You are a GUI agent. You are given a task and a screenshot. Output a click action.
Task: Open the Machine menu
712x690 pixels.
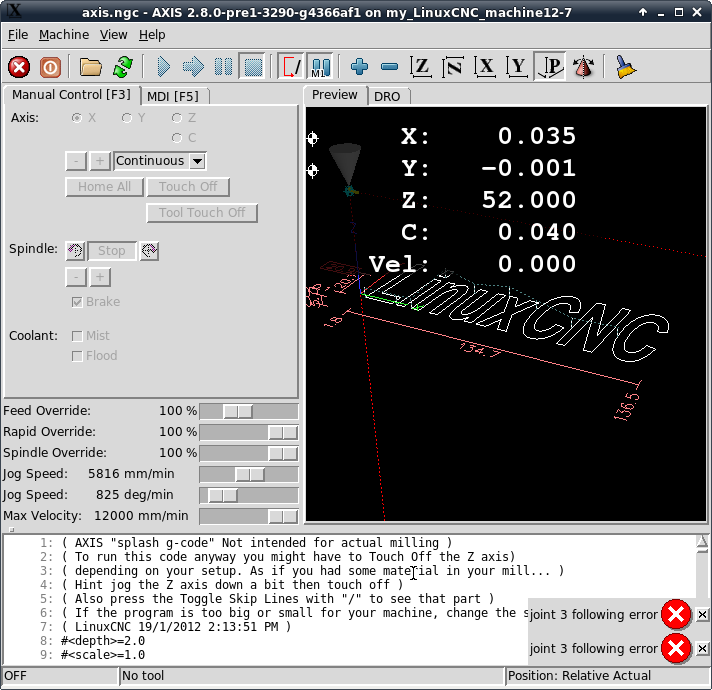coord(64,34)
